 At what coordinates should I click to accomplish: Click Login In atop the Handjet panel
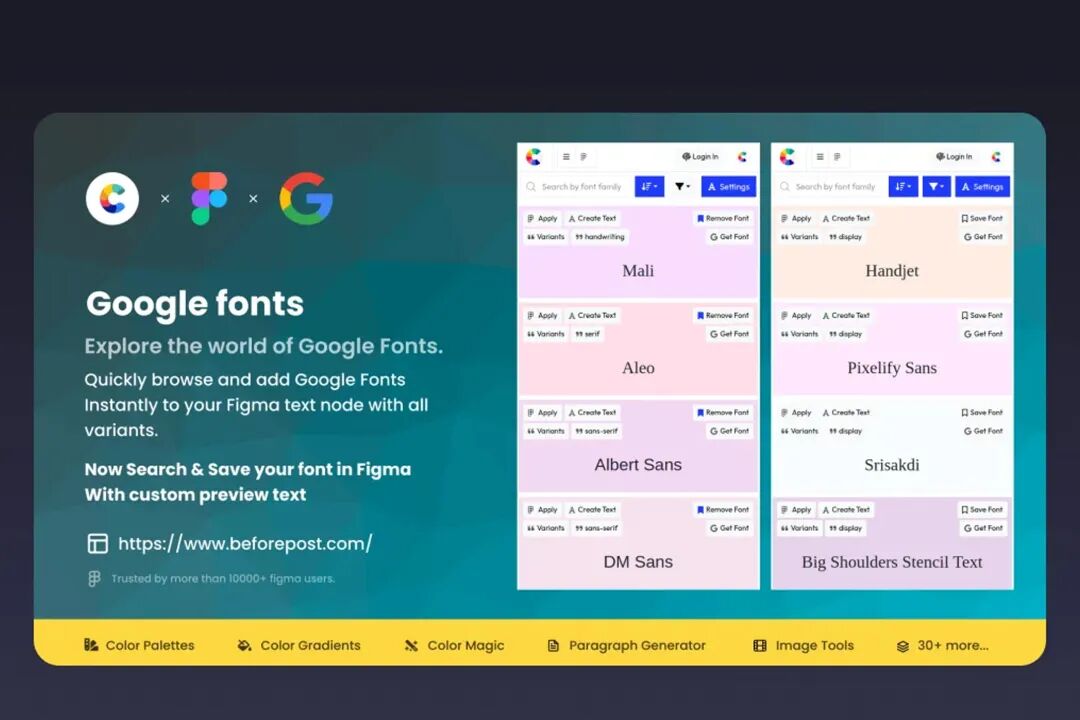(953, 157)
